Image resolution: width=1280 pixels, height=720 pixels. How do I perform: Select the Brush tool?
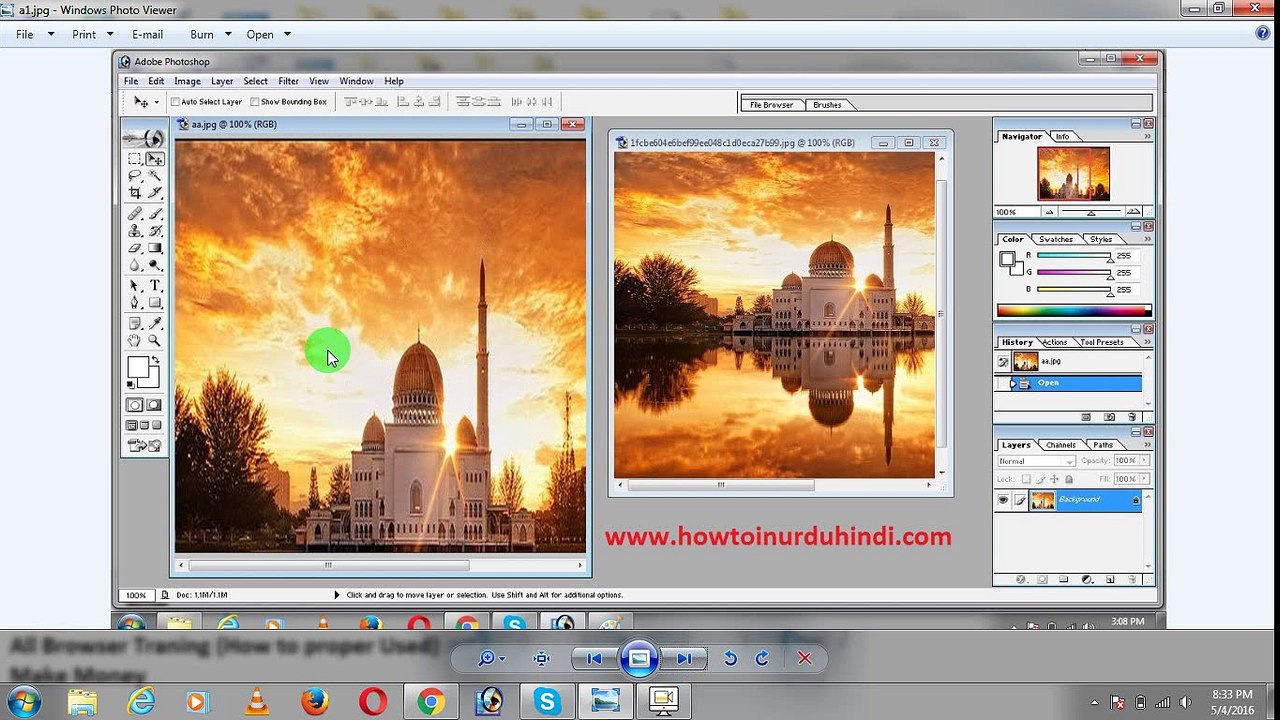coord(155,213)
